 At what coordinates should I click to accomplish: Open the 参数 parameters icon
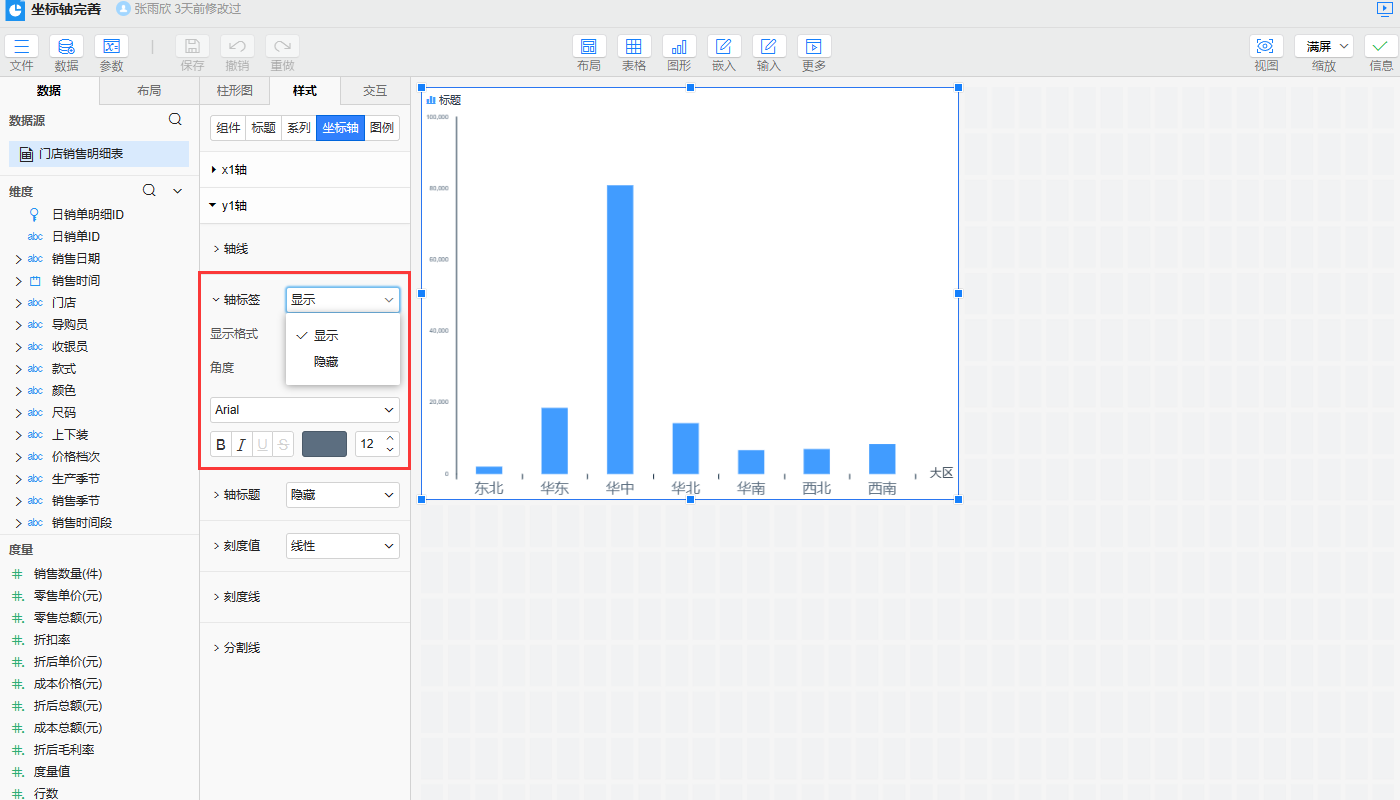(x=111, y=46)
